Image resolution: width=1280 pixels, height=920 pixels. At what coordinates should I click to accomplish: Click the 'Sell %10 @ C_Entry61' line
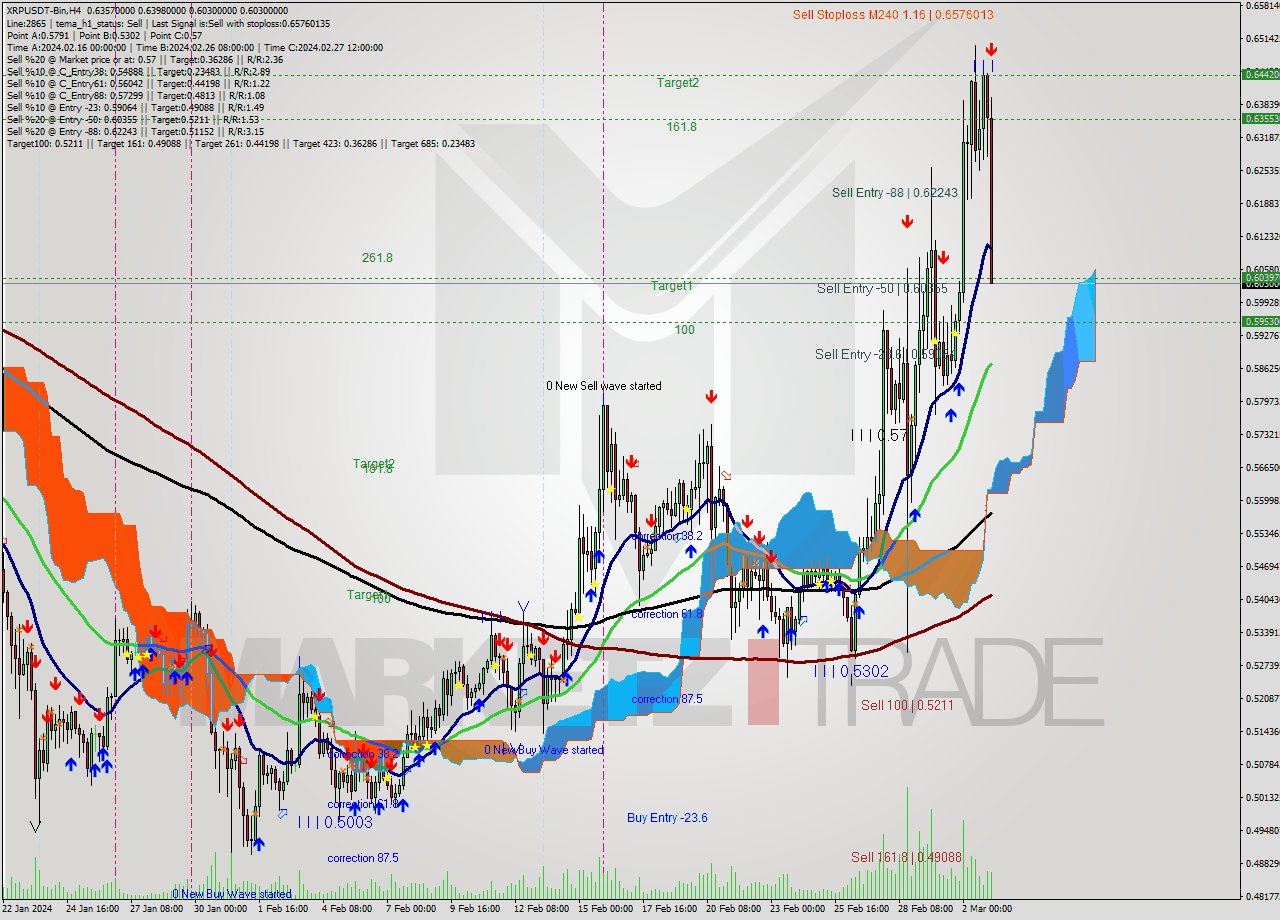pyautogui.click(x=138, y=83)
